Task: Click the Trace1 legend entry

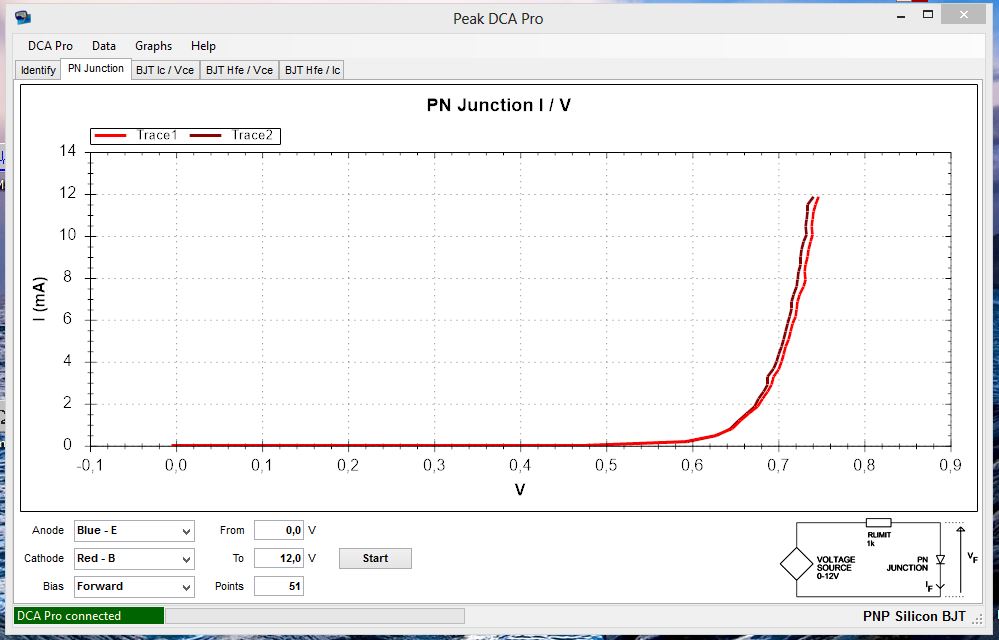Action: [136, 135]
